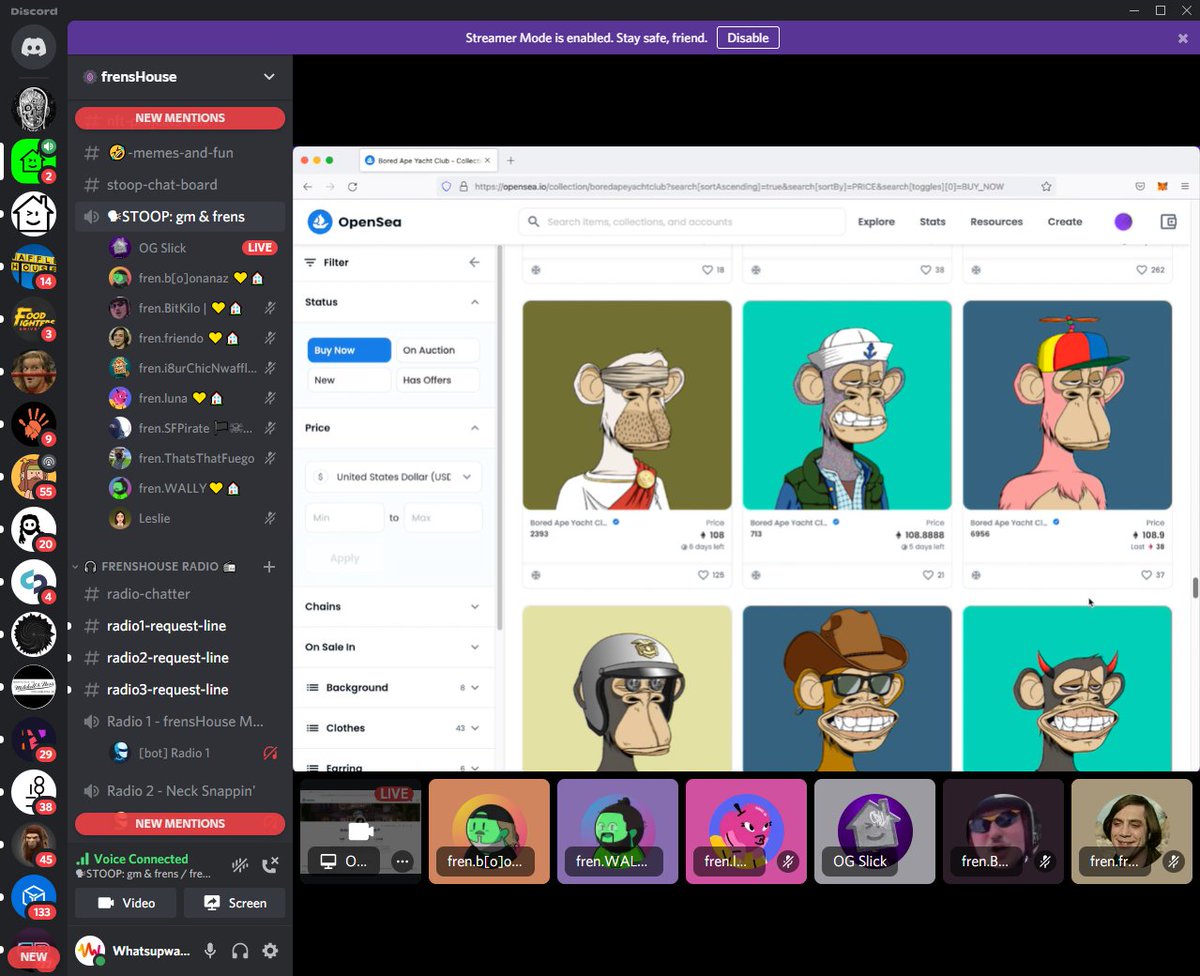This screenshot has height=976, width=1200.
Task: Expand the Chains filter section
Action: click(393, 607)
